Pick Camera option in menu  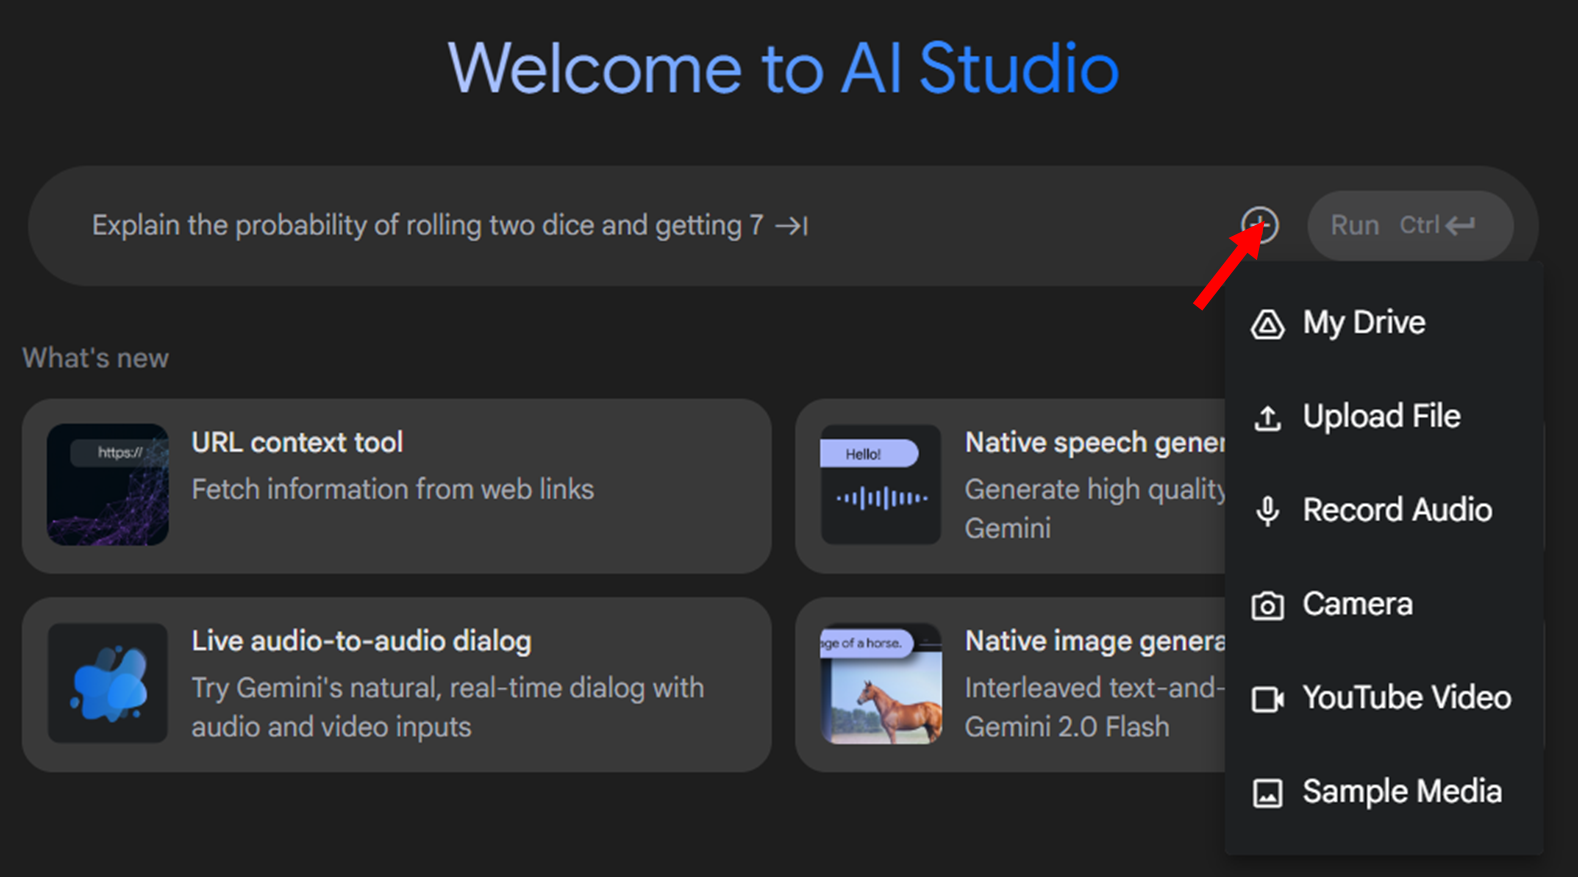[x=1384, y=604]
